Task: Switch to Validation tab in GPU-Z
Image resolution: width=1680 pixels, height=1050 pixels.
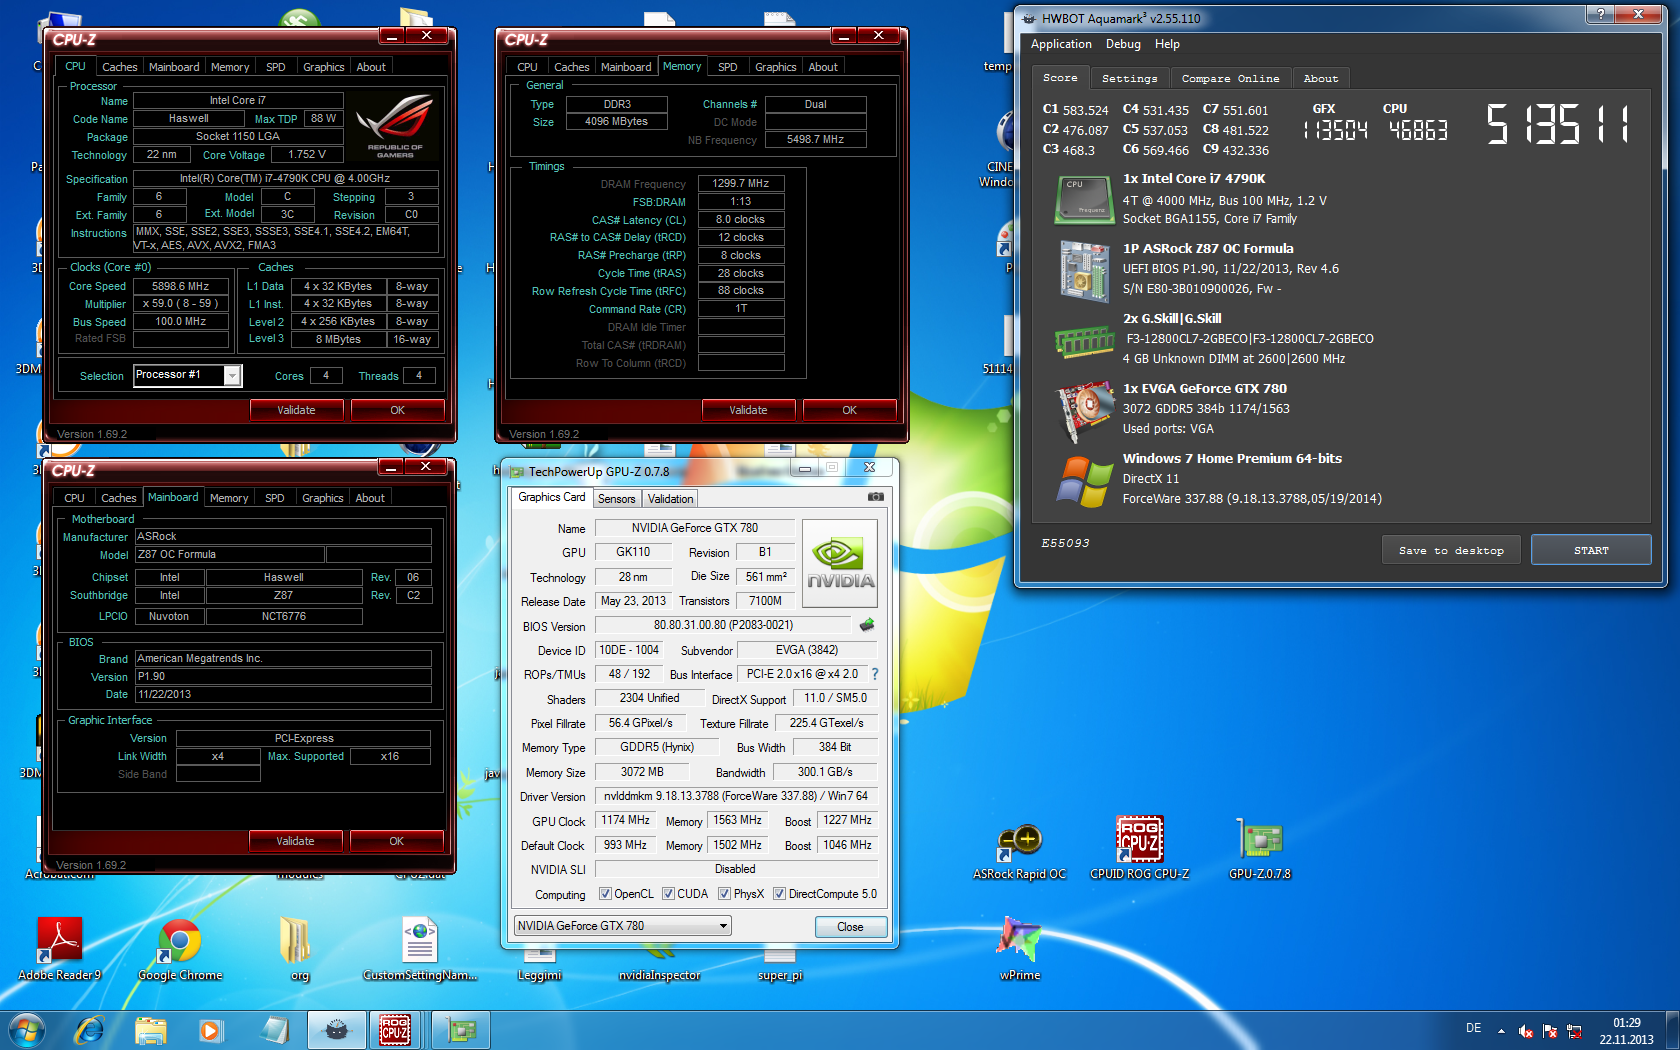Action: click(670, 498)
